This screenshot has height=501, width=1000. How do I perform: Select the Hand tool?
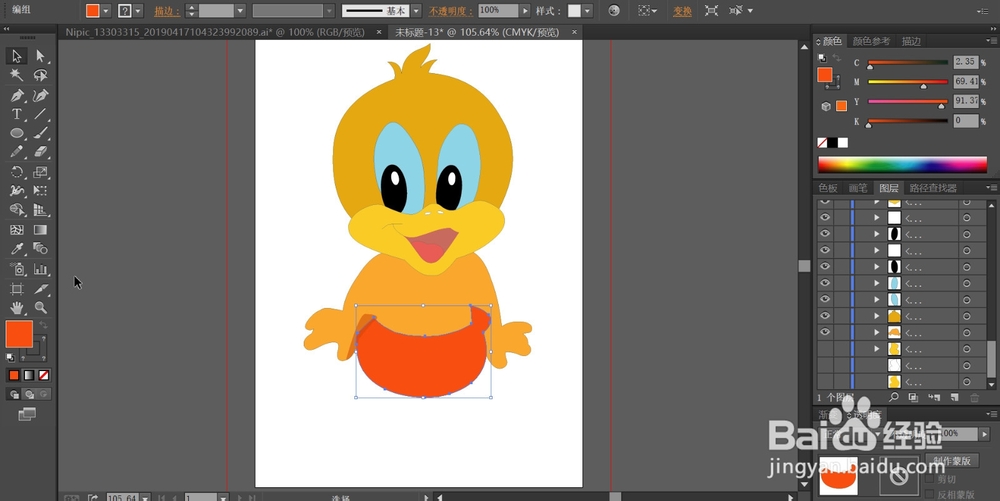coord(17,308)
